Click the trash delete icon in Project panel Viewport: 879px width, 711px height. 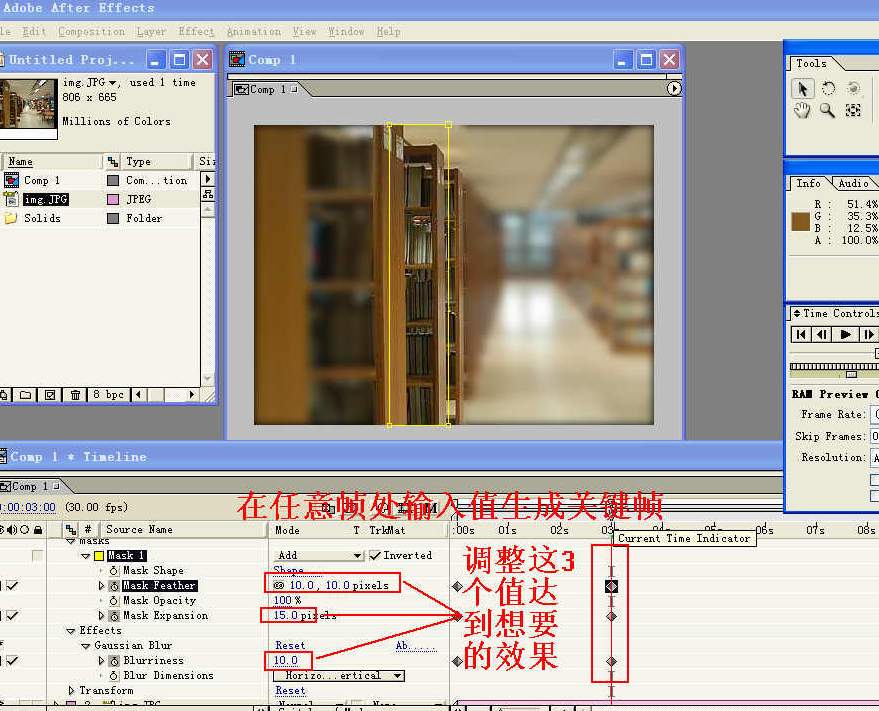[75, 395]
